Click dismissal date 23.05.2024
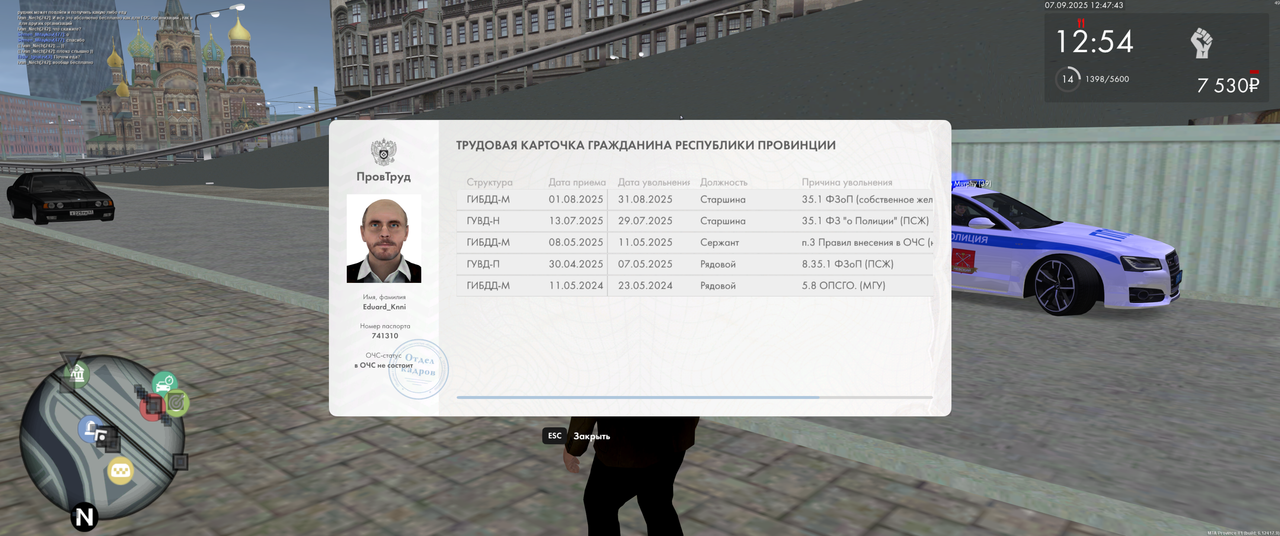Image resolution: width=1280 pixels, height=536 pixels. (645, 286)
